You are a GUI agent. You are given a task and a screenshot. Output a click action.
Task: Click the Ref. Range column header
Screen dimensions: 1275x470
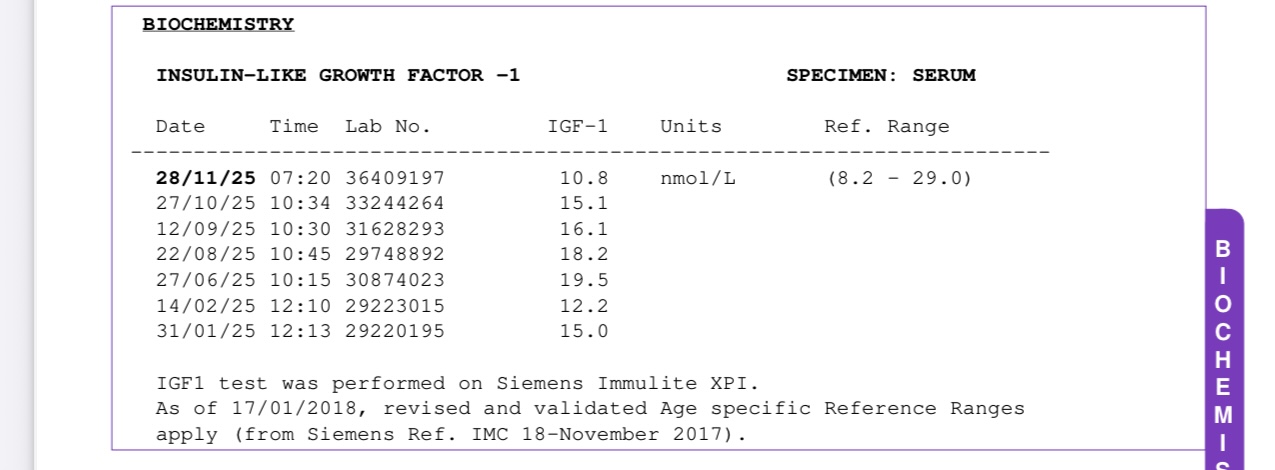pyautogui.click(x=886, y=127)
